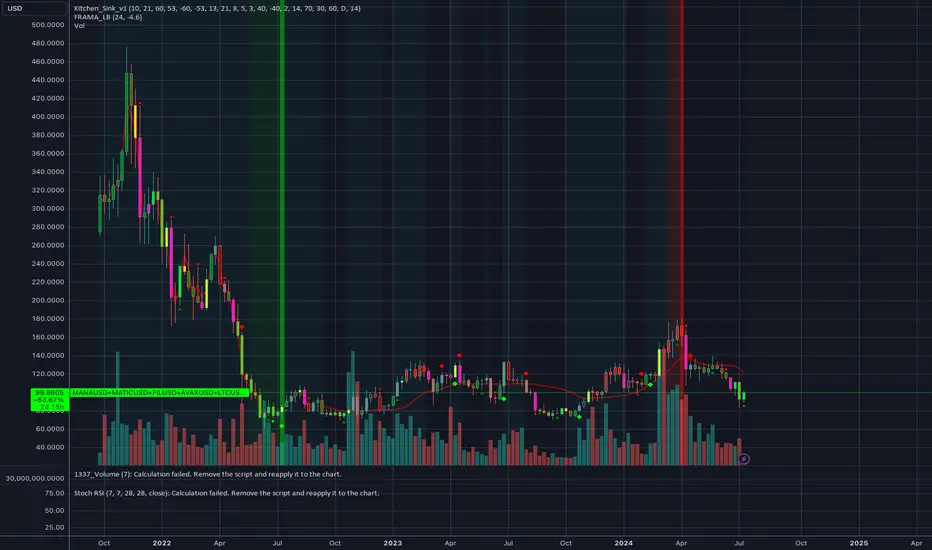The image size is (932, 550).
Task: Select the Vol indicator legend
Action: [x=79, y=26]
